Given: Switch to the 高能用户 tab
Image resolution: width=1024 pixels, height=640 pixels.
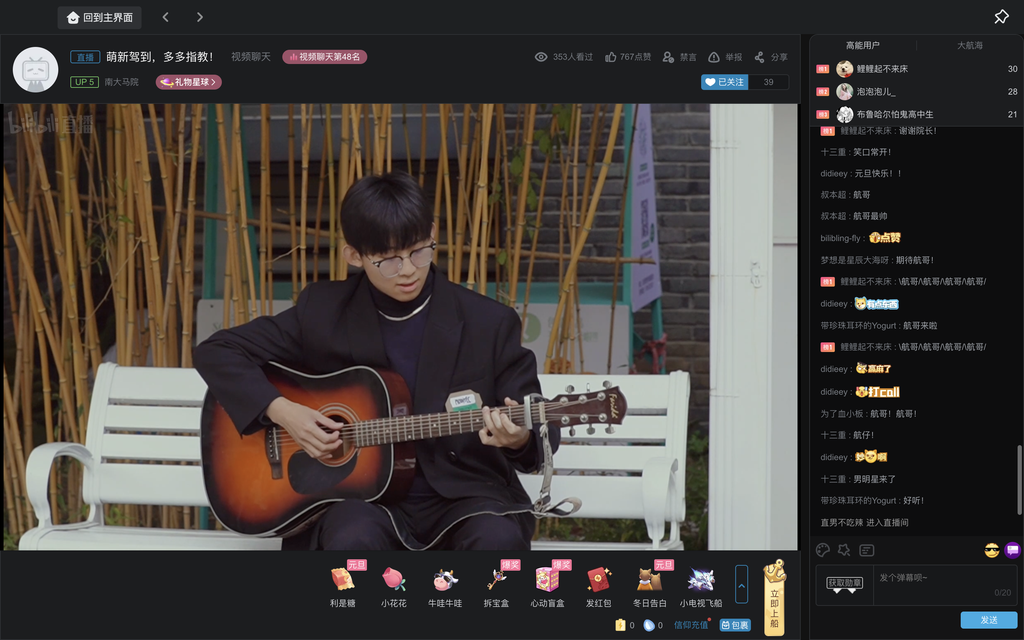Looking at the screenshot, I should pos(863,45).
